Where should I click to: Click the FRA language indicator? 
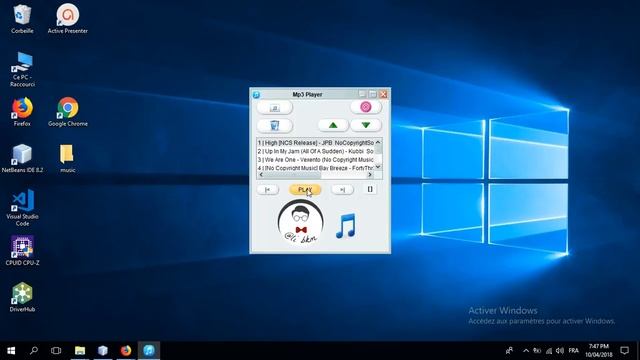click(573, 351)
